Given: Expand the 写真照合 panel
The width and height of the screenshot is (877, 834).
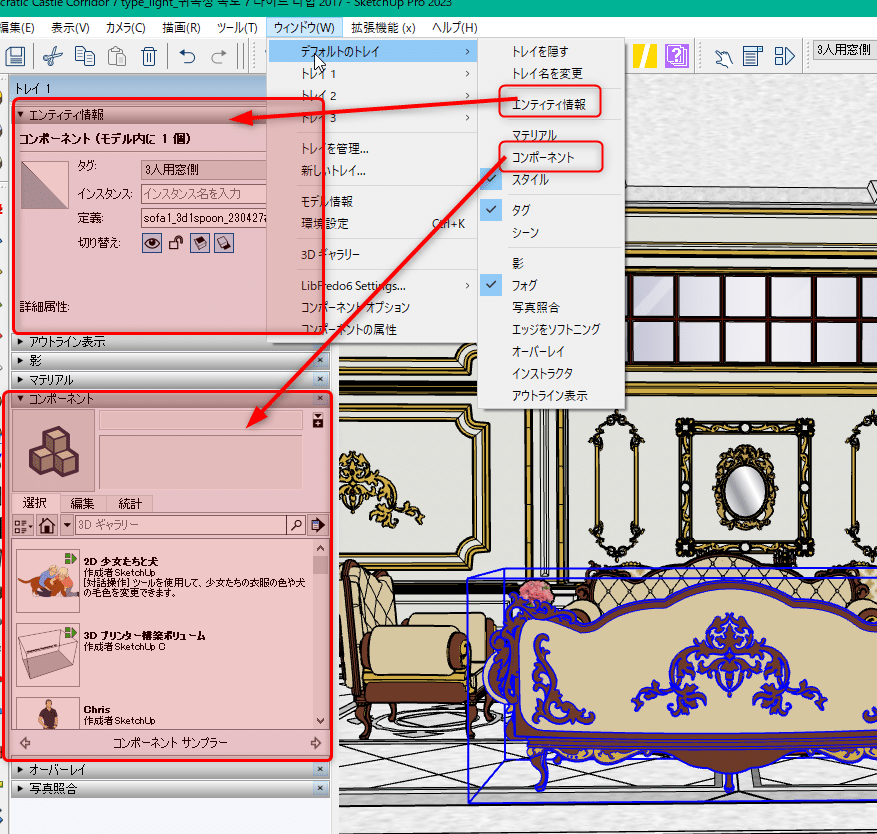Looking at the screenshot, I should tap(20, 789).
